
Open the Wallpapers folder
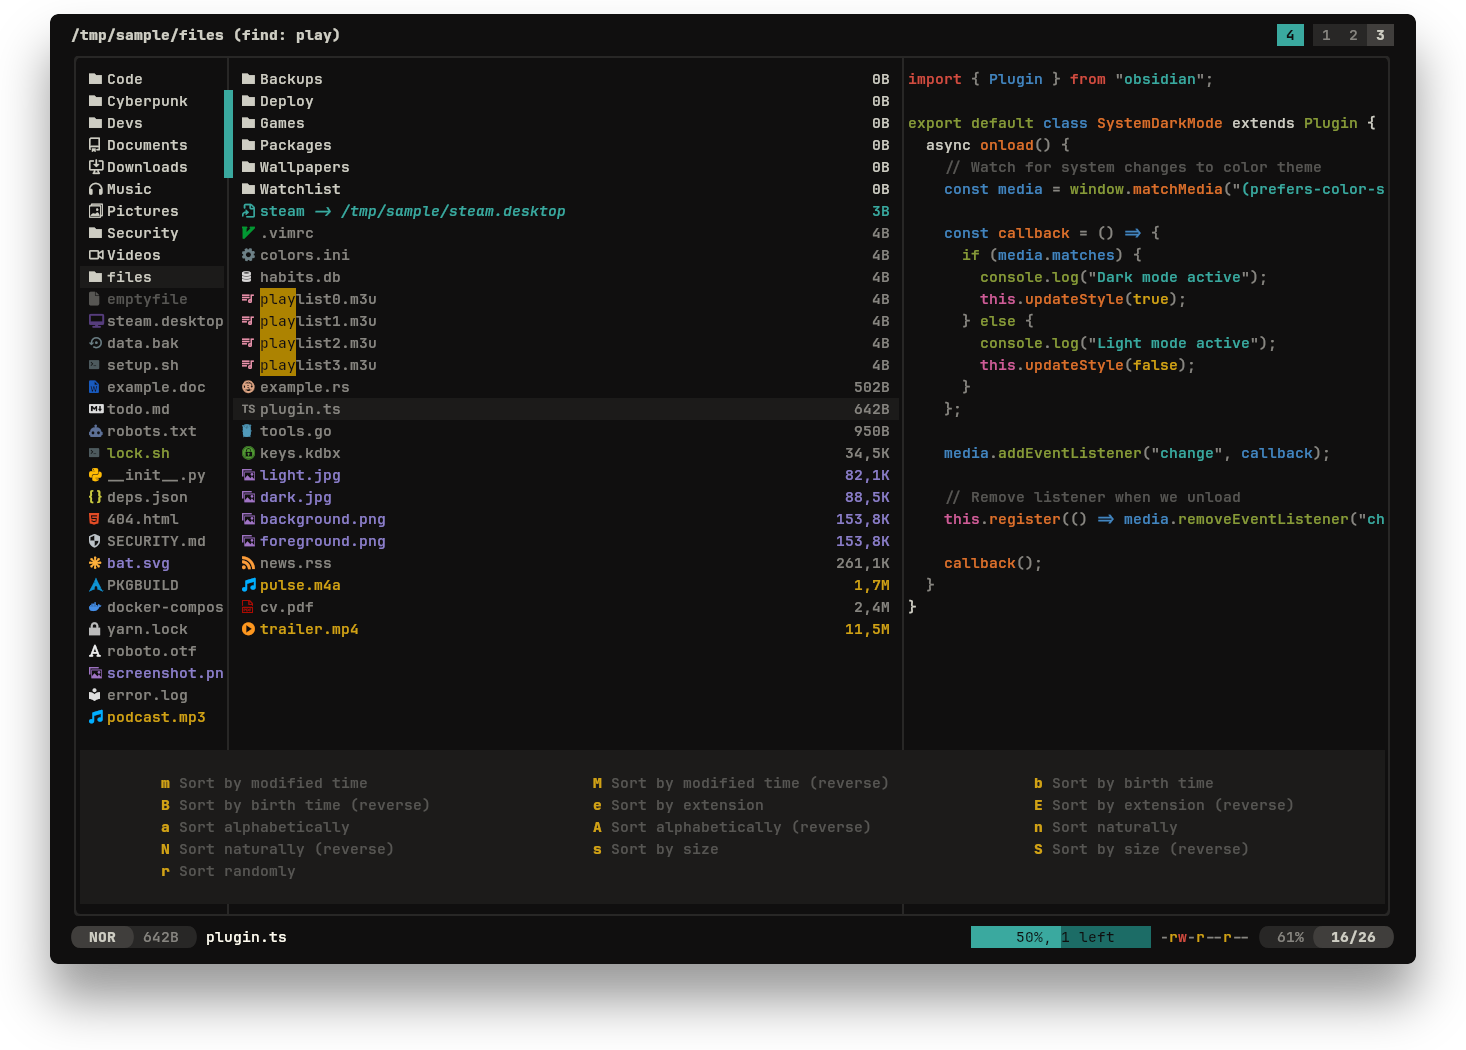click(304, 167)
